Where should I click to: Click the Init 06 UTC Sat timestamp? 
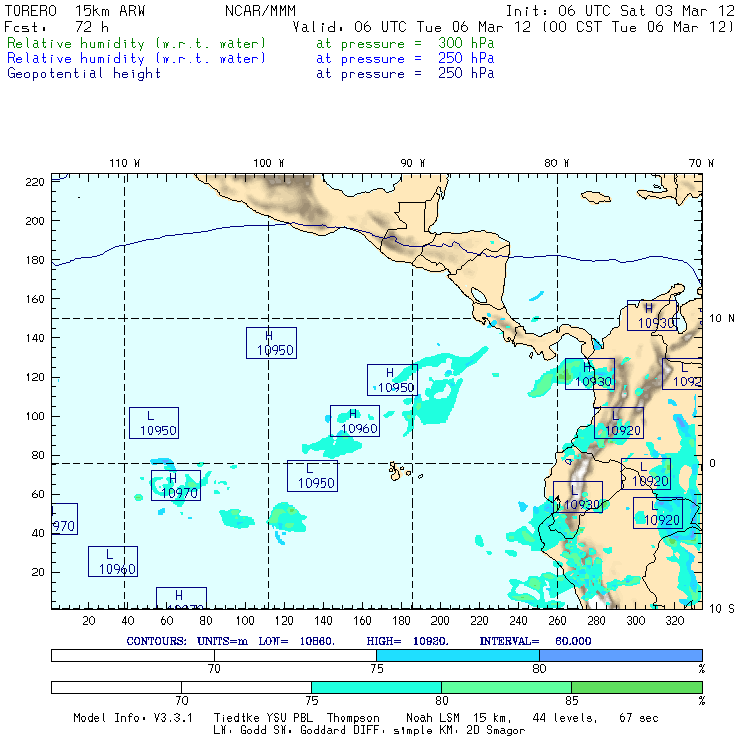(x=620, y=11)
